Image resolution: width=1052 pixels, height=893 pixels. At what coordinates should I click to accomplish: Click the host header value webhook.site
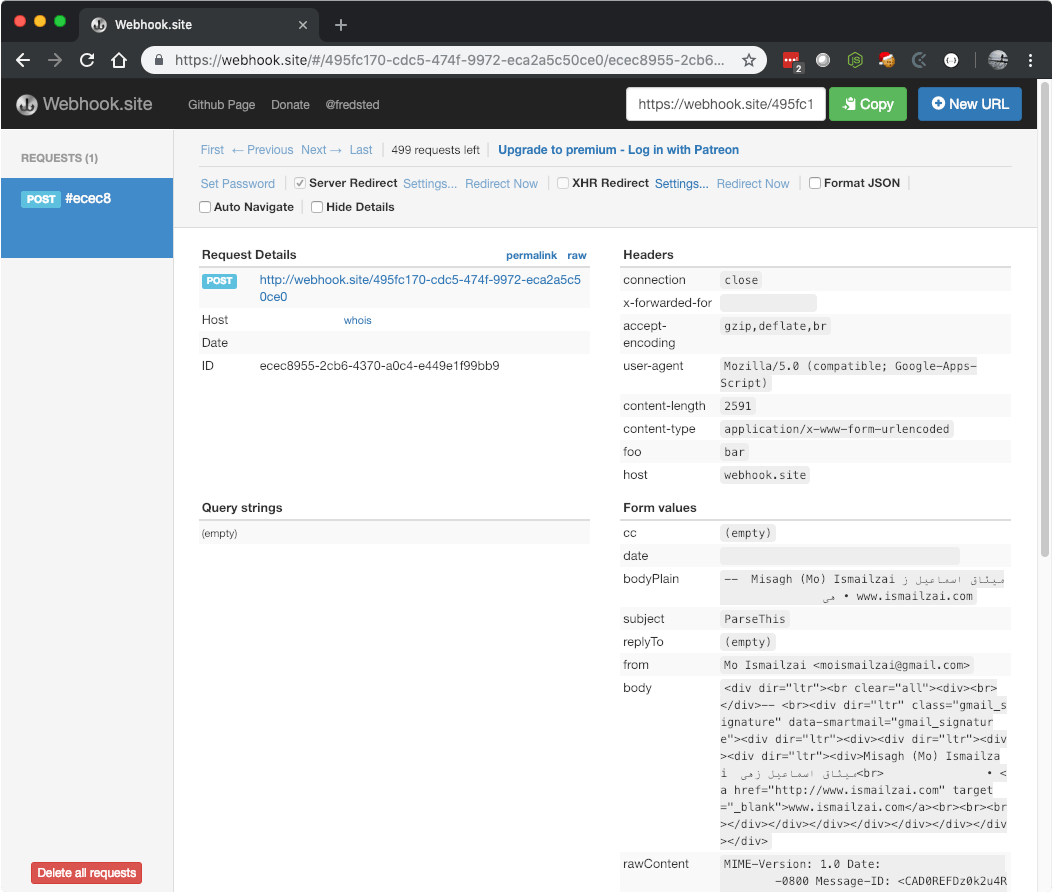click(x=765, y=475)
